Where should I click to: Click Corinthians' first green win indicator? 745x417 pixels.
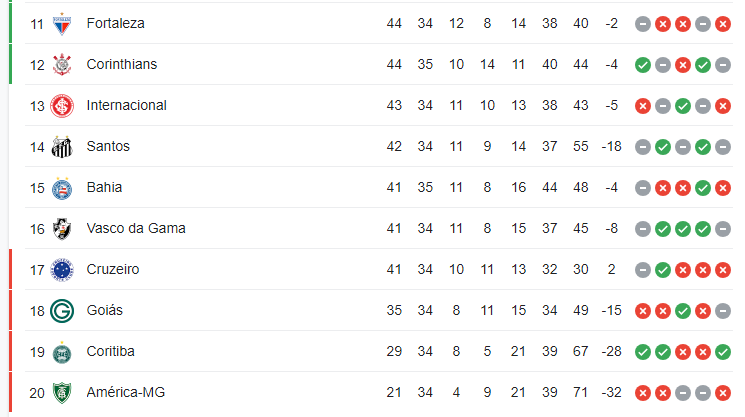[x=643, y=65]
